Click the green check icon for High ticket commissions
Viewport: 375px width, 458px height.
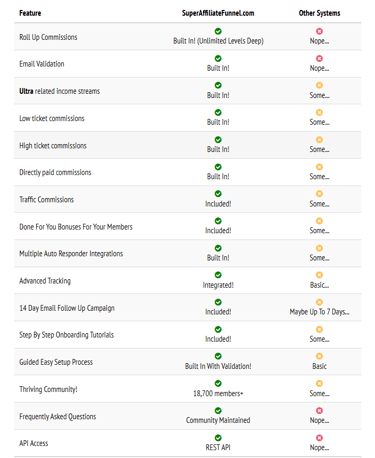click(218, 139)
